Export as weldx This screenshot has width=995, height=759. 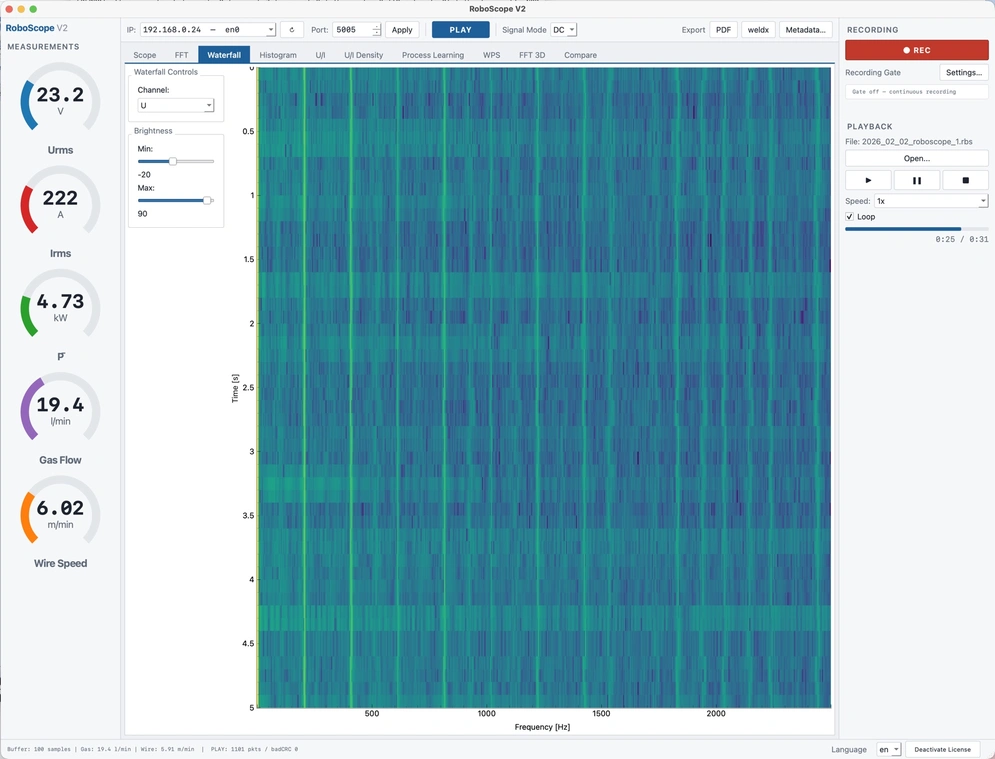pyautogui.click(x=758, y=30)
